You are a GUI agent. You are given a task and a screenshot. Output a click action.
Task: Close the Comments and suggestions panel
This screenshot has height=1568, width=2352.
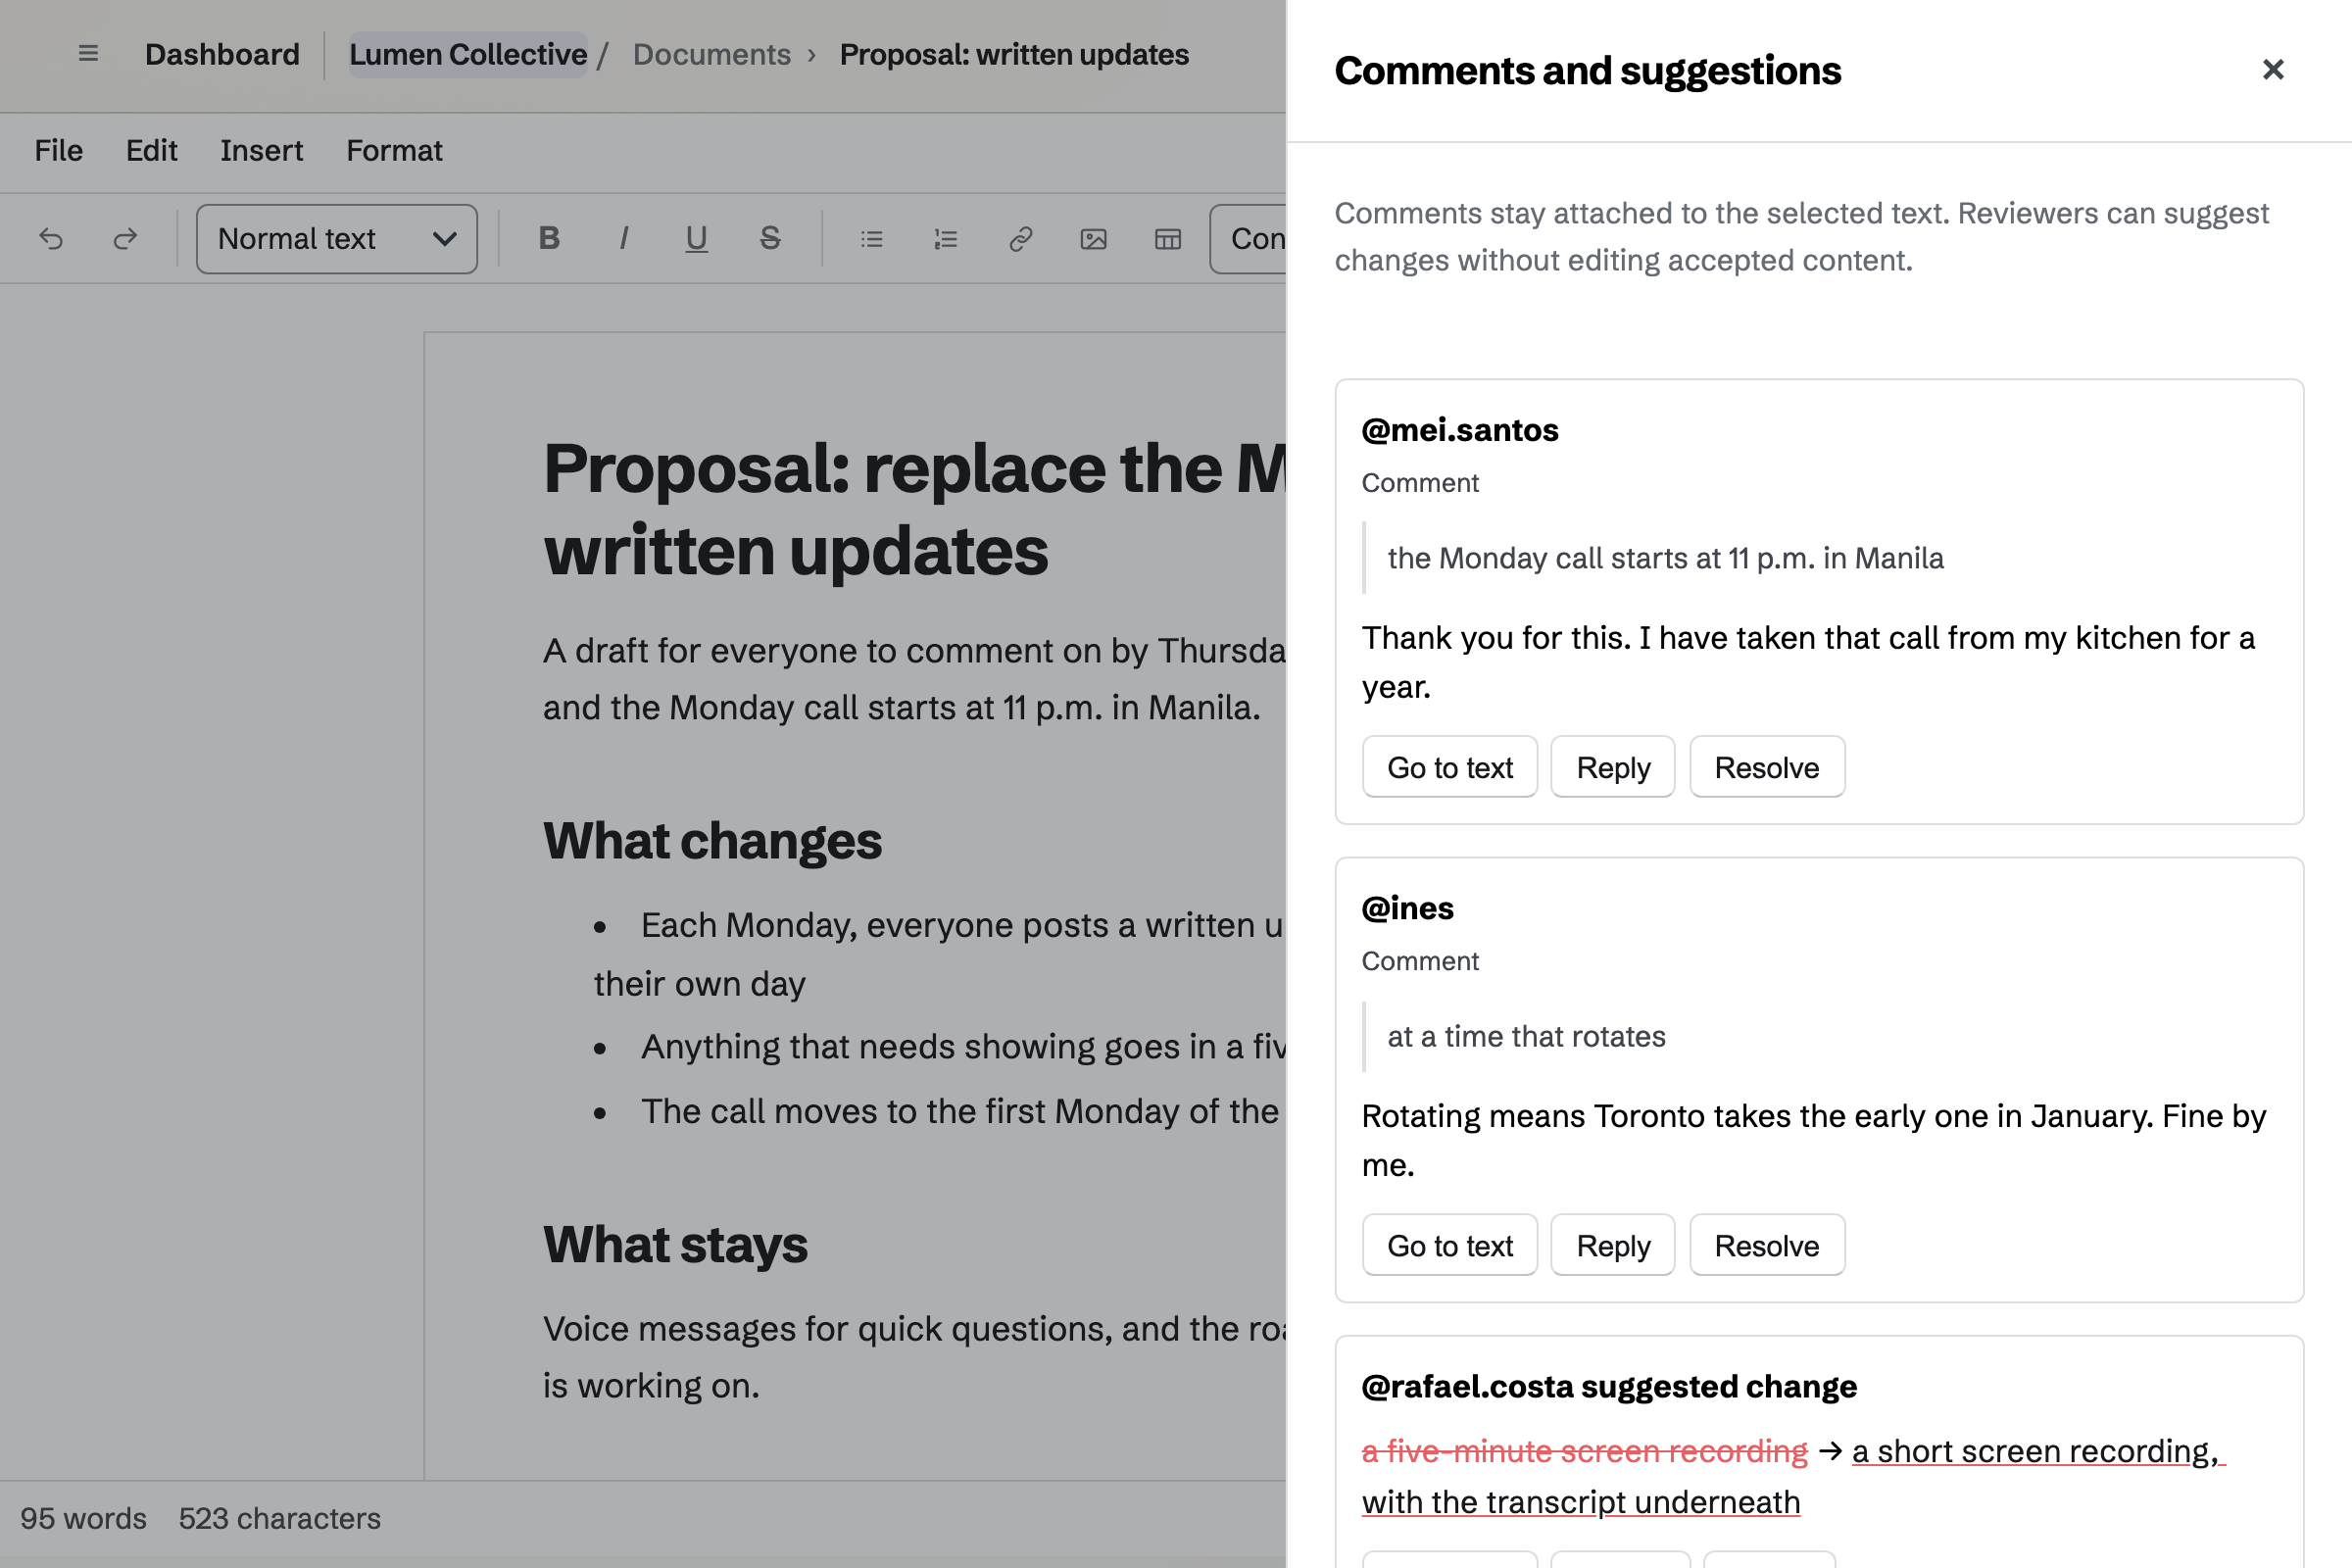coord(2273,70)
